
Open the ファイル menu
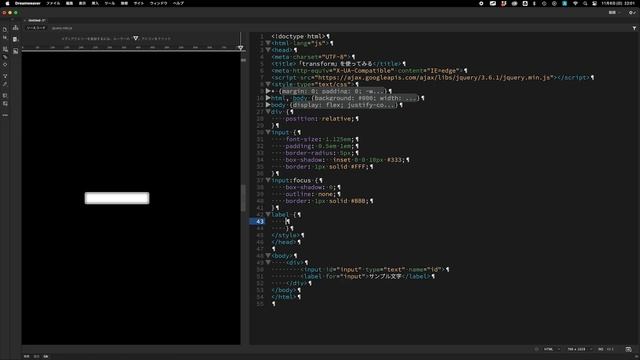[x=53, y=3]
